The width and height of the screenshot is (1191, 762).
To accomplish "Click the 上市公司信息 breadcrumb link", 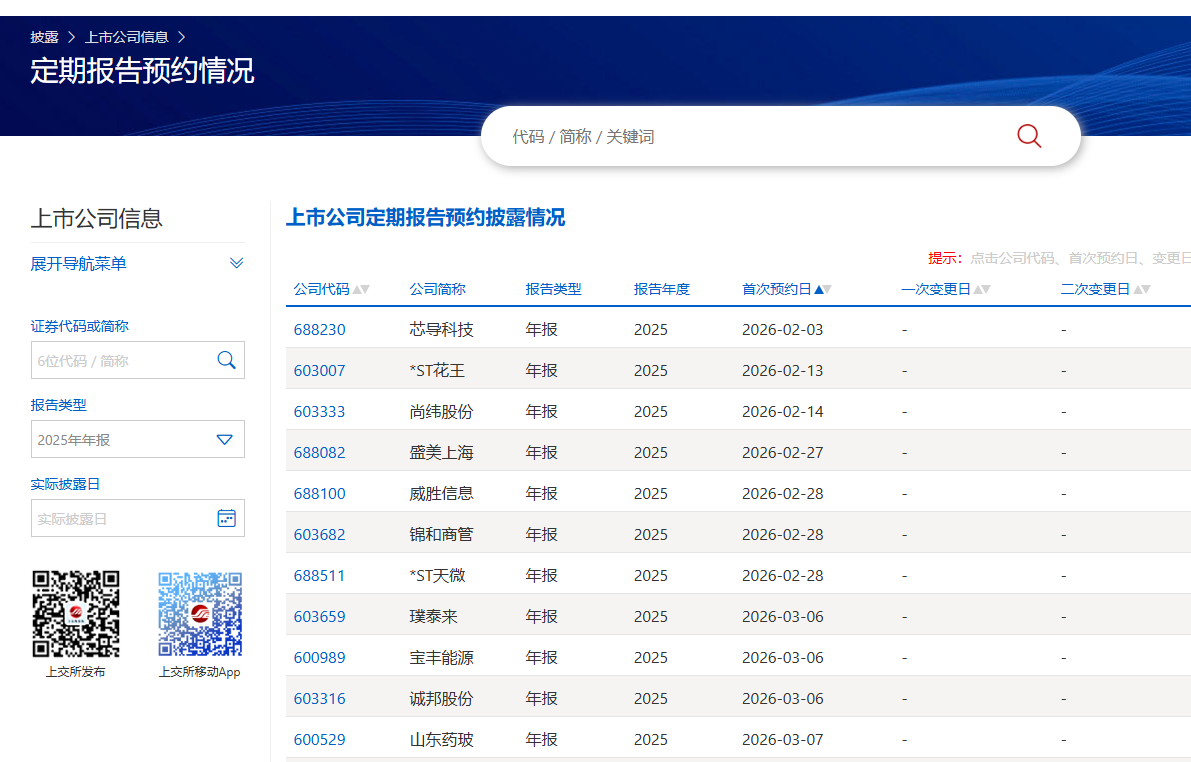I will [x=127, y=37].
